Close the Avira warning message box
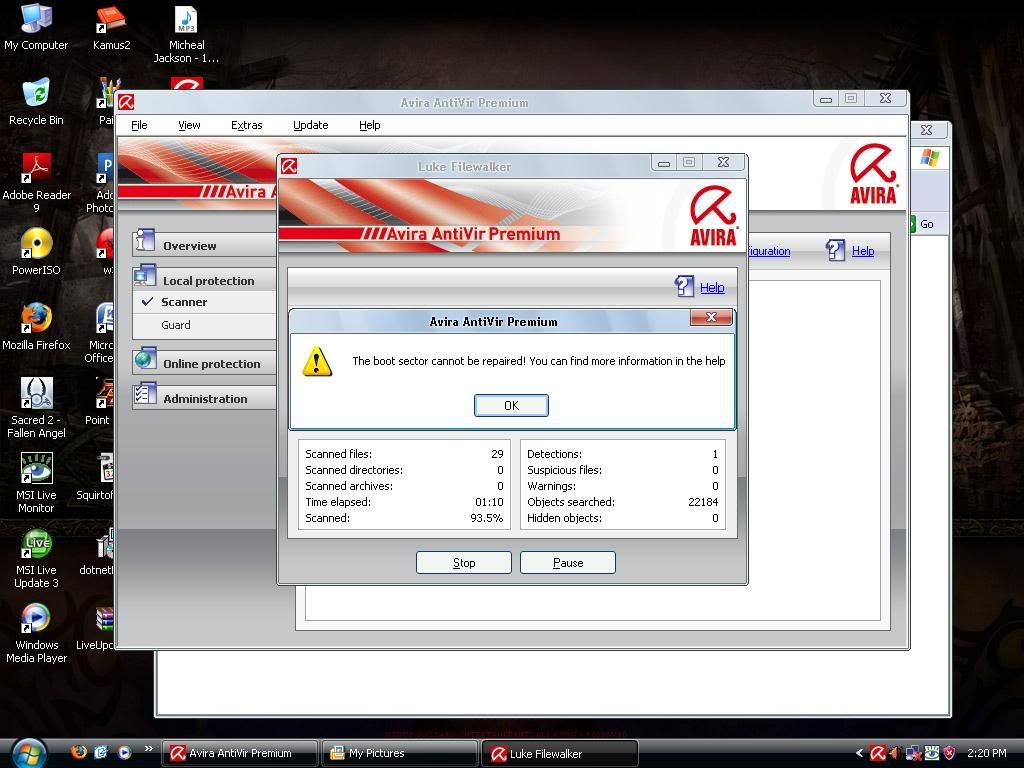Viewport: 1024px width, 768px height. pos(711,317)
